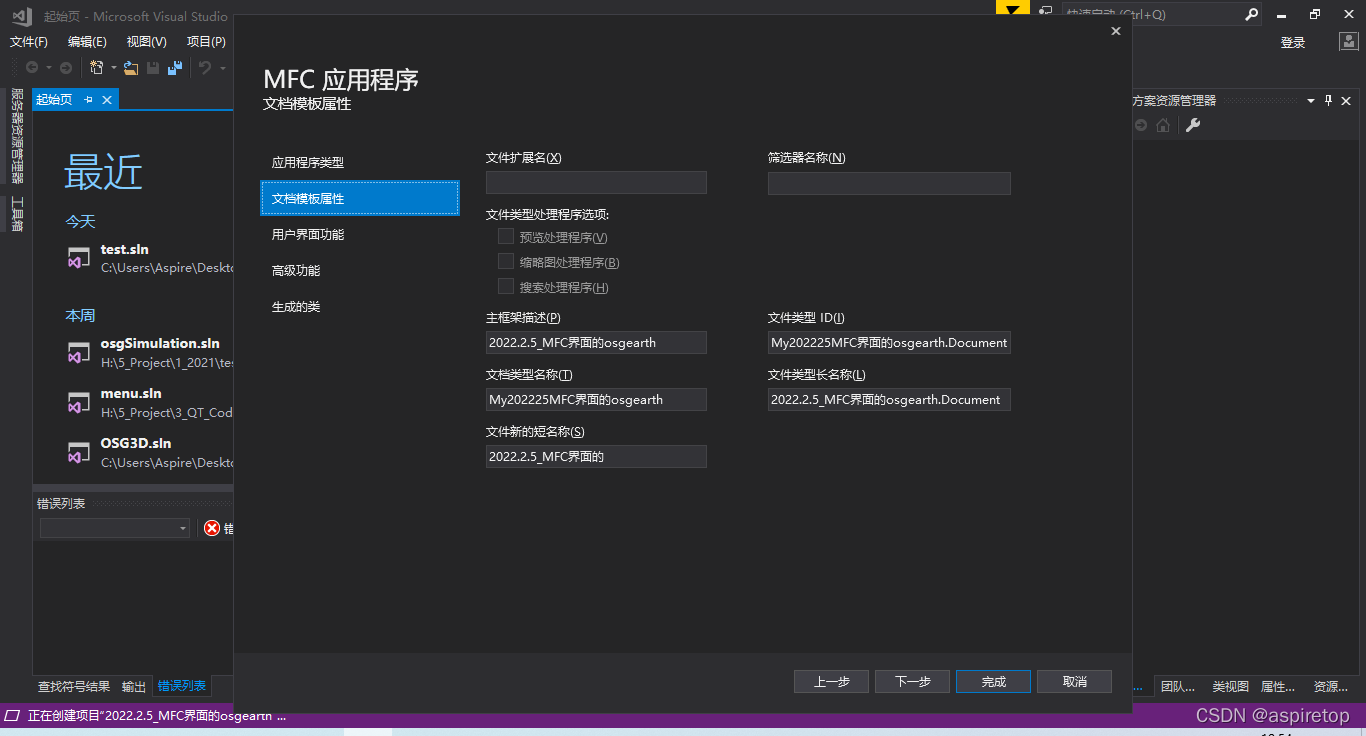Viewport: 1366px width, 736px height.
Task: Click the solution icon beside OSG3D.sln
Action: click(79, 452)
